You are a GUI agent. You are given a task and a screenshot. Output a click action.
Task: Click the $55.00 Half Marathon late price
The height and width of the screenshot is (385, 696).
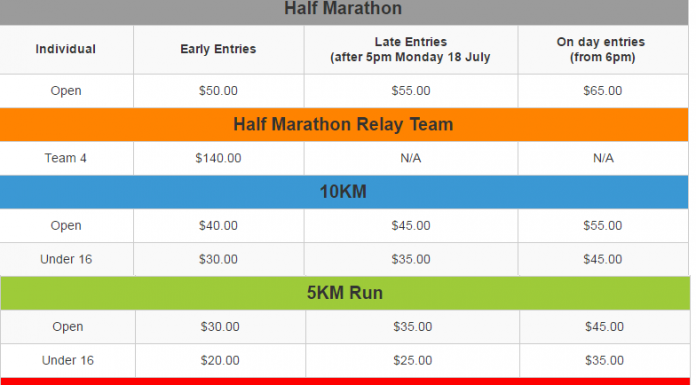point(411,91)
